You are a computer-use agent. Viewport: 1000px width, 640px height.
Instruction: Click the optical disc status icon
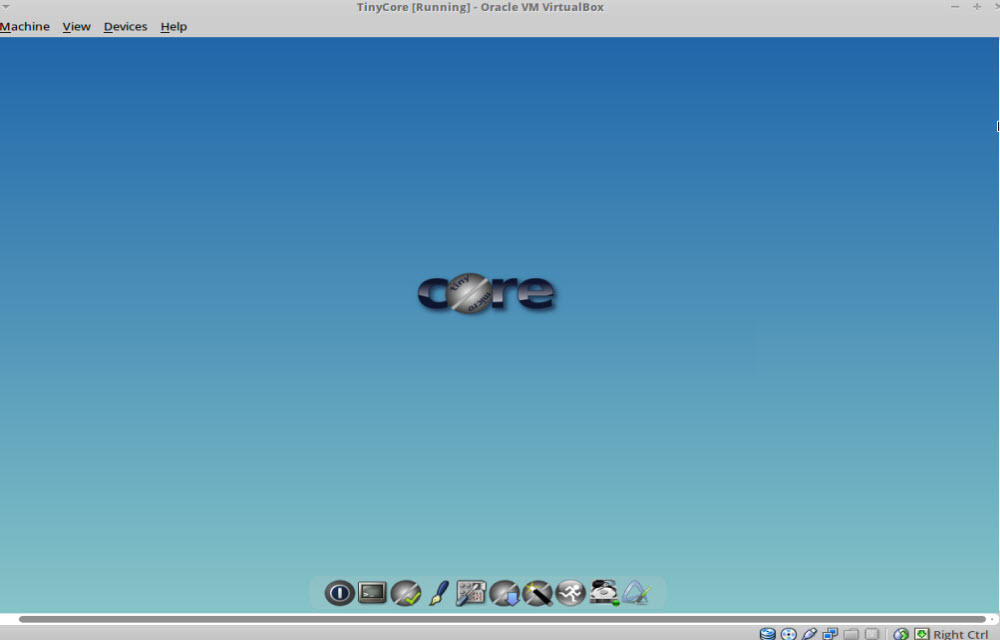(788, 634)
